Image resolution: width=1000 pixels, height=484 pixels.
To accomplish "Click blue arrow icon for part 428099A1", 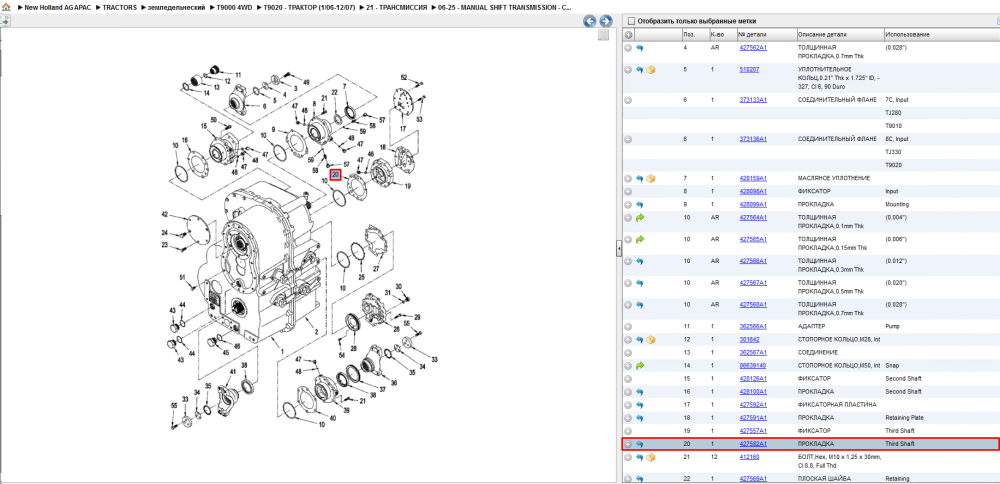I will 640,205.
